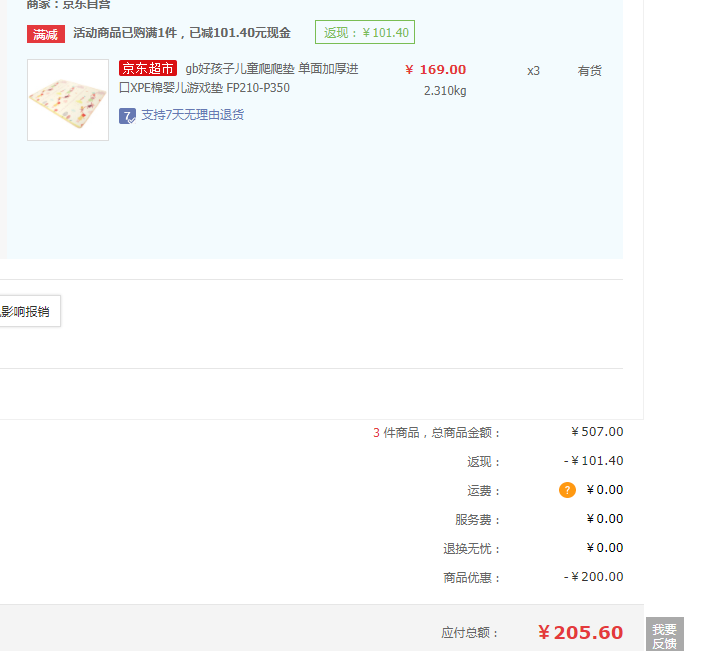Click the 返现：￥101.40 green box

(x=365, y=32)
